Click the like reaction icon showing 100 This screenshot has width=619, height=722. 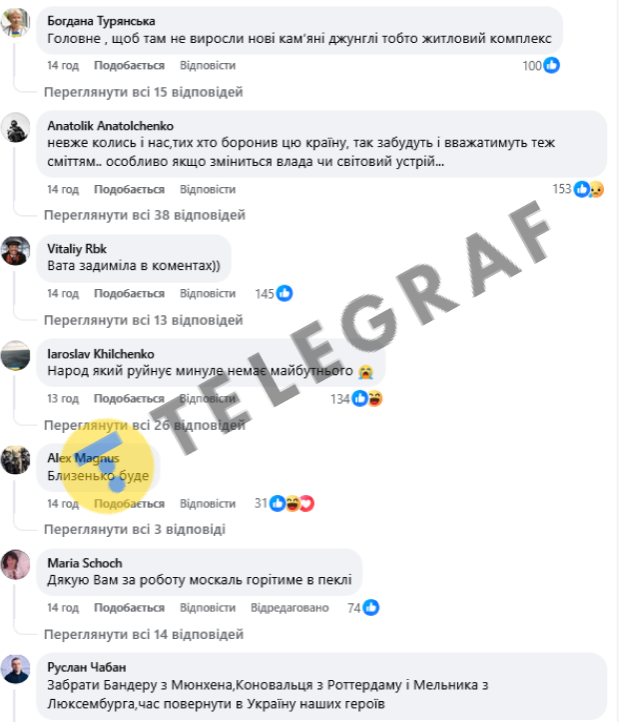(551, 65)
